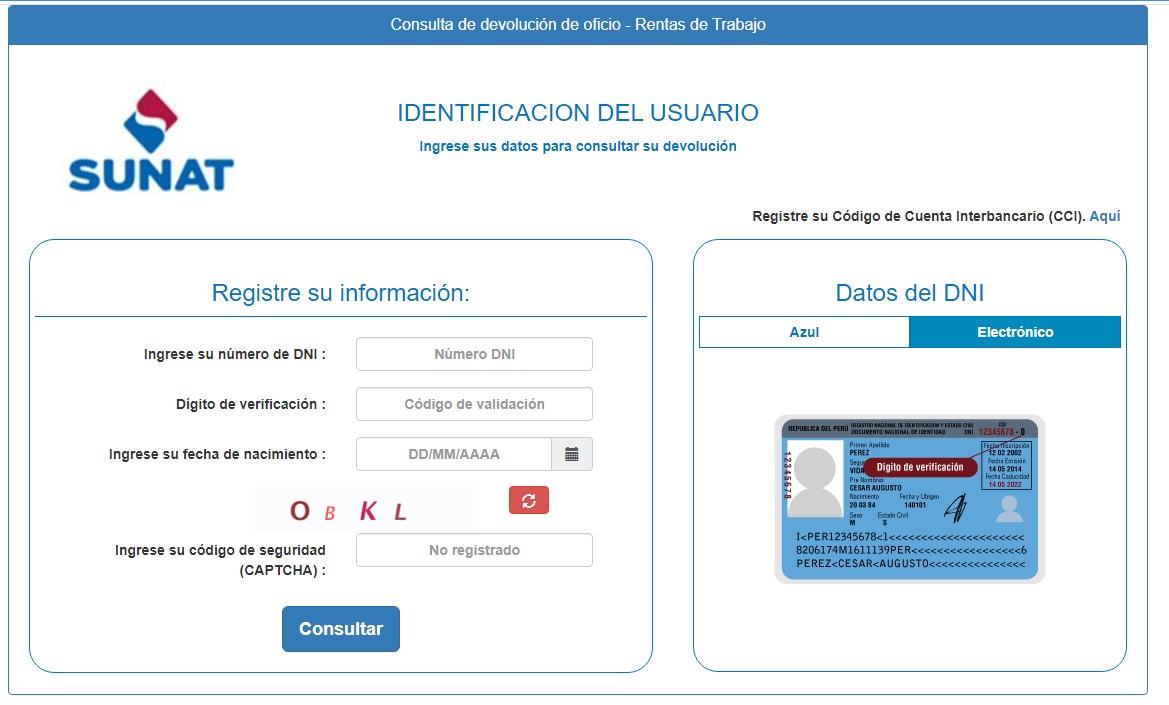This screenshot has width=1169, height=705.
Task: Follow the "Aquí" link to register CCI
Action: [1105, 216]
